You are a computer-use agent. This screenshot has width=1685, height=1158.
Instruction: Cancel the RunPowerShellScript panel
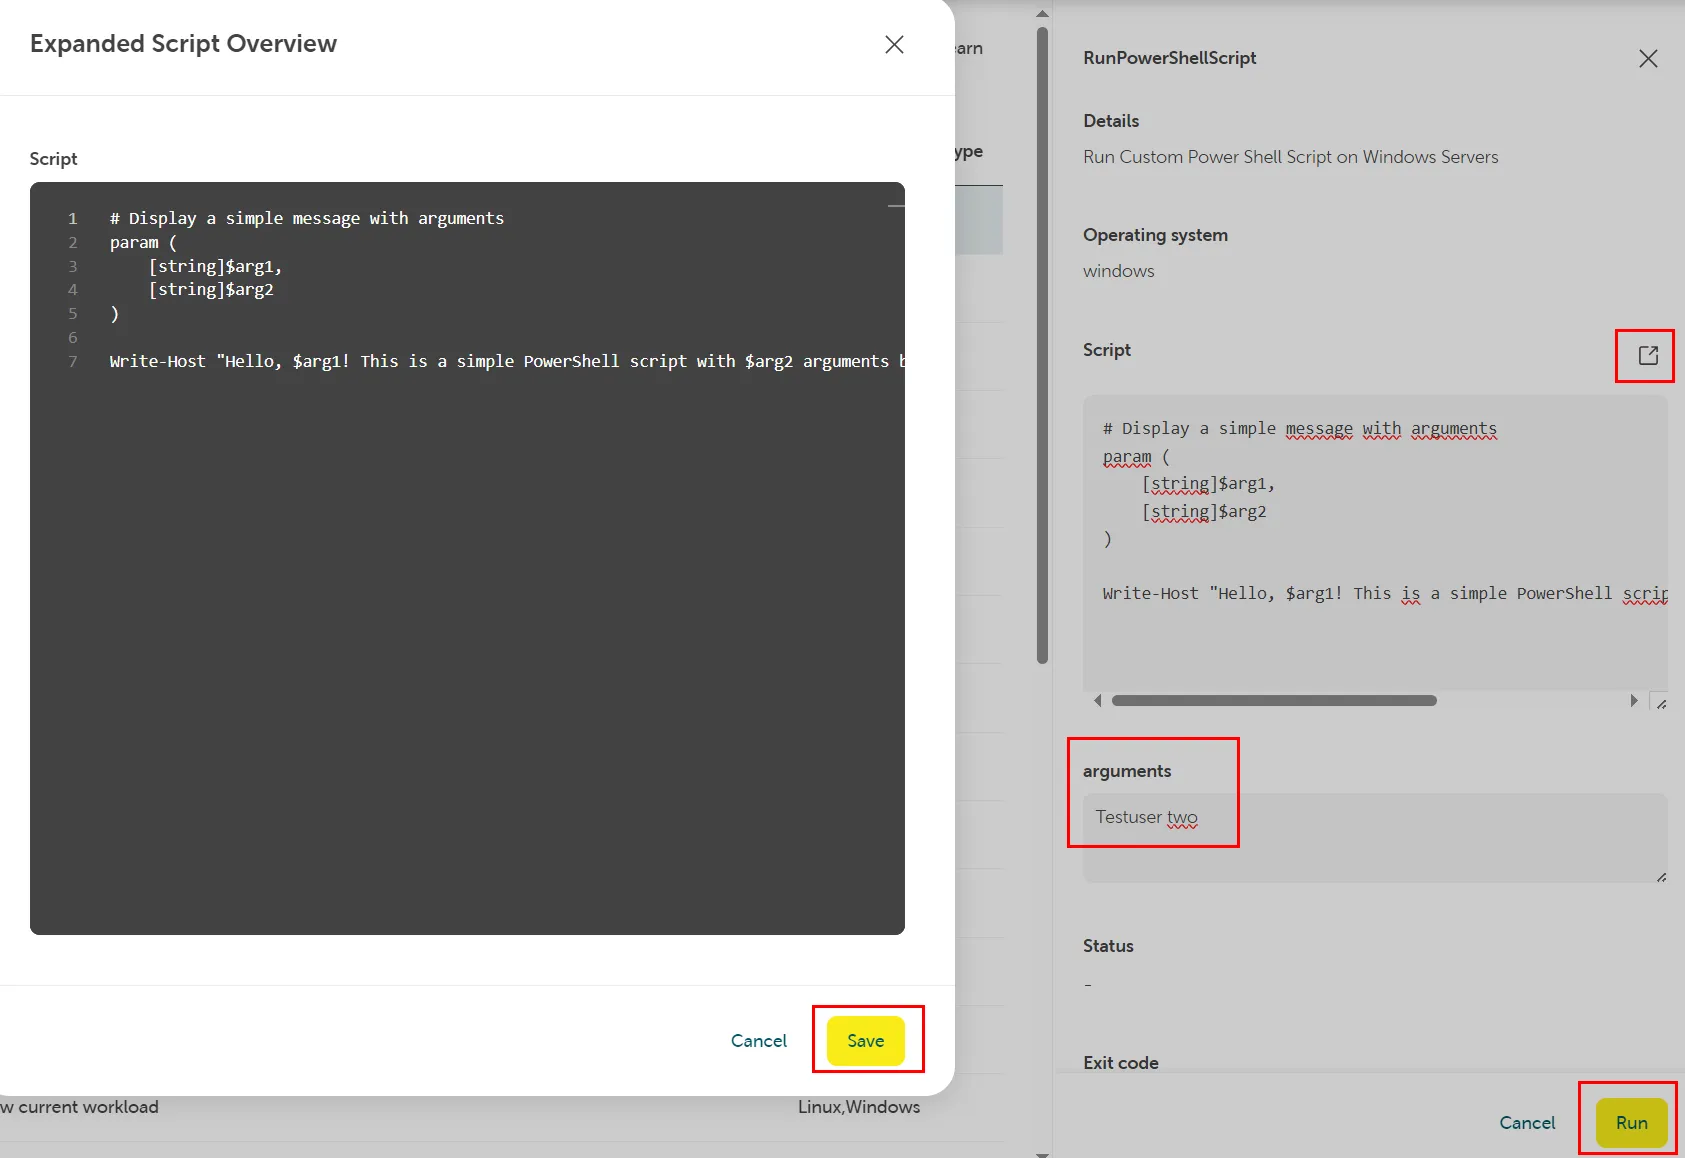(1527, 1123)
